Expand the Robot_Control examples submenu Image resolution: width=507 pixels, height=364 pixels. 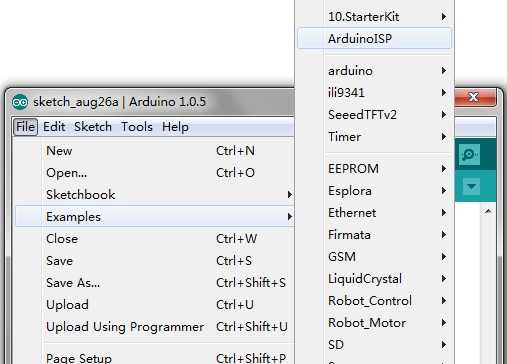pyautogui.click(x=374, y=301)
